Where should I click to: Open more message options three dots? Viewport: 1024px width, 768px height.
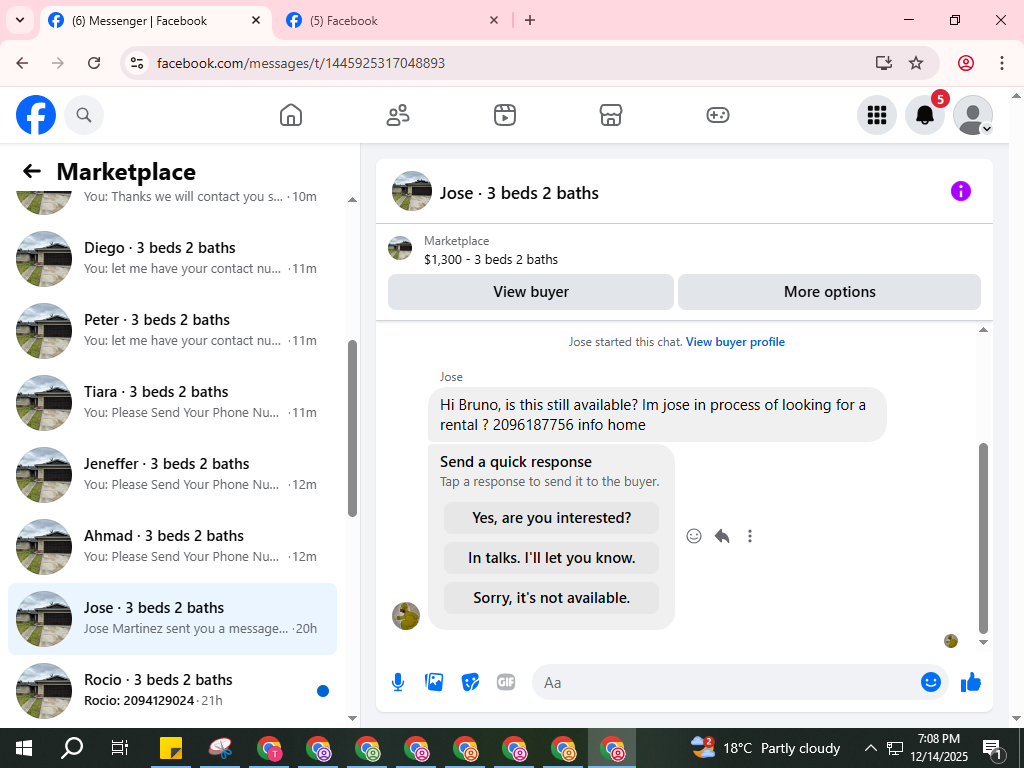coord(750,536)
